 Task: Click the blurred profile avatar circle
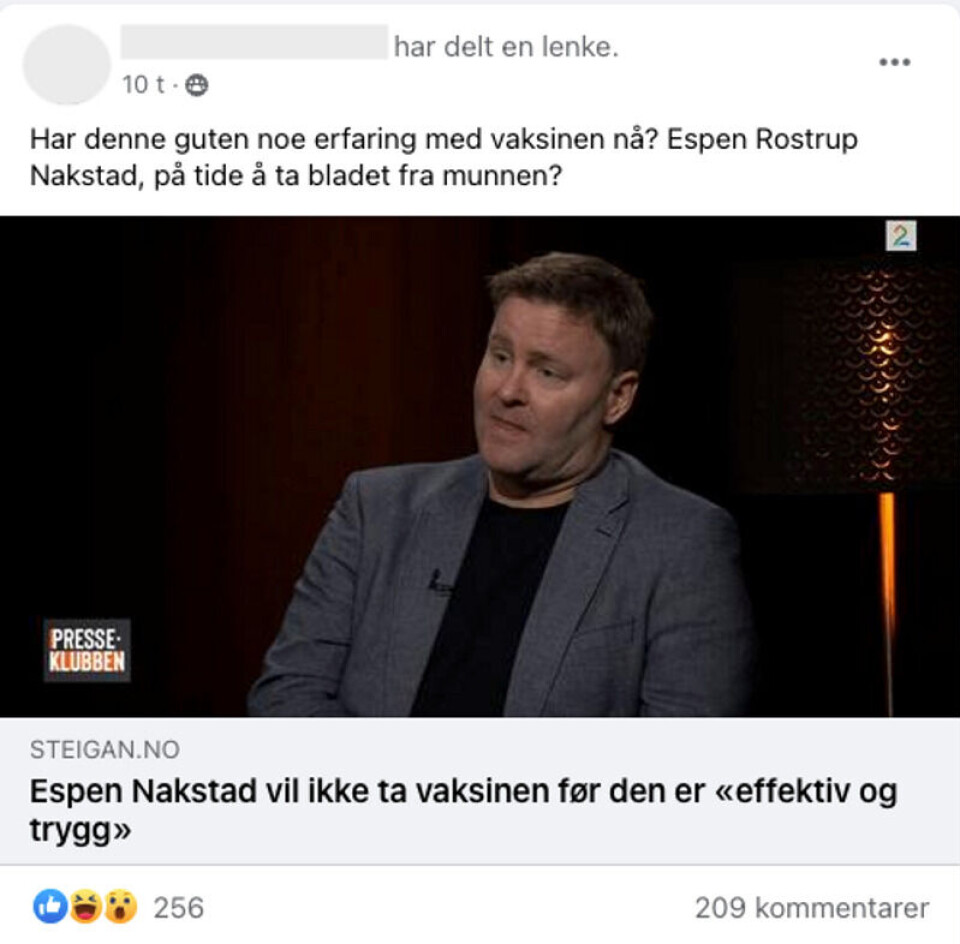pyautogui.click(x=67, y=64)
